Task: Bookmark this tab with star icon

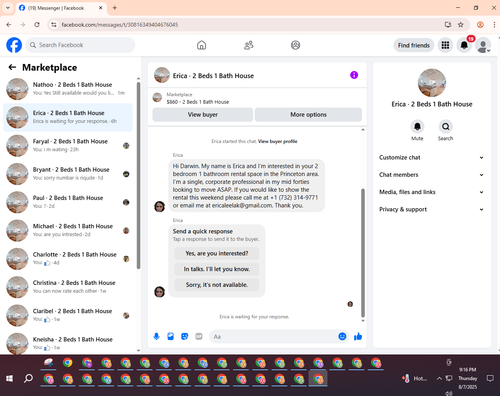Action: pyautogui.click(x=461, y=25)
